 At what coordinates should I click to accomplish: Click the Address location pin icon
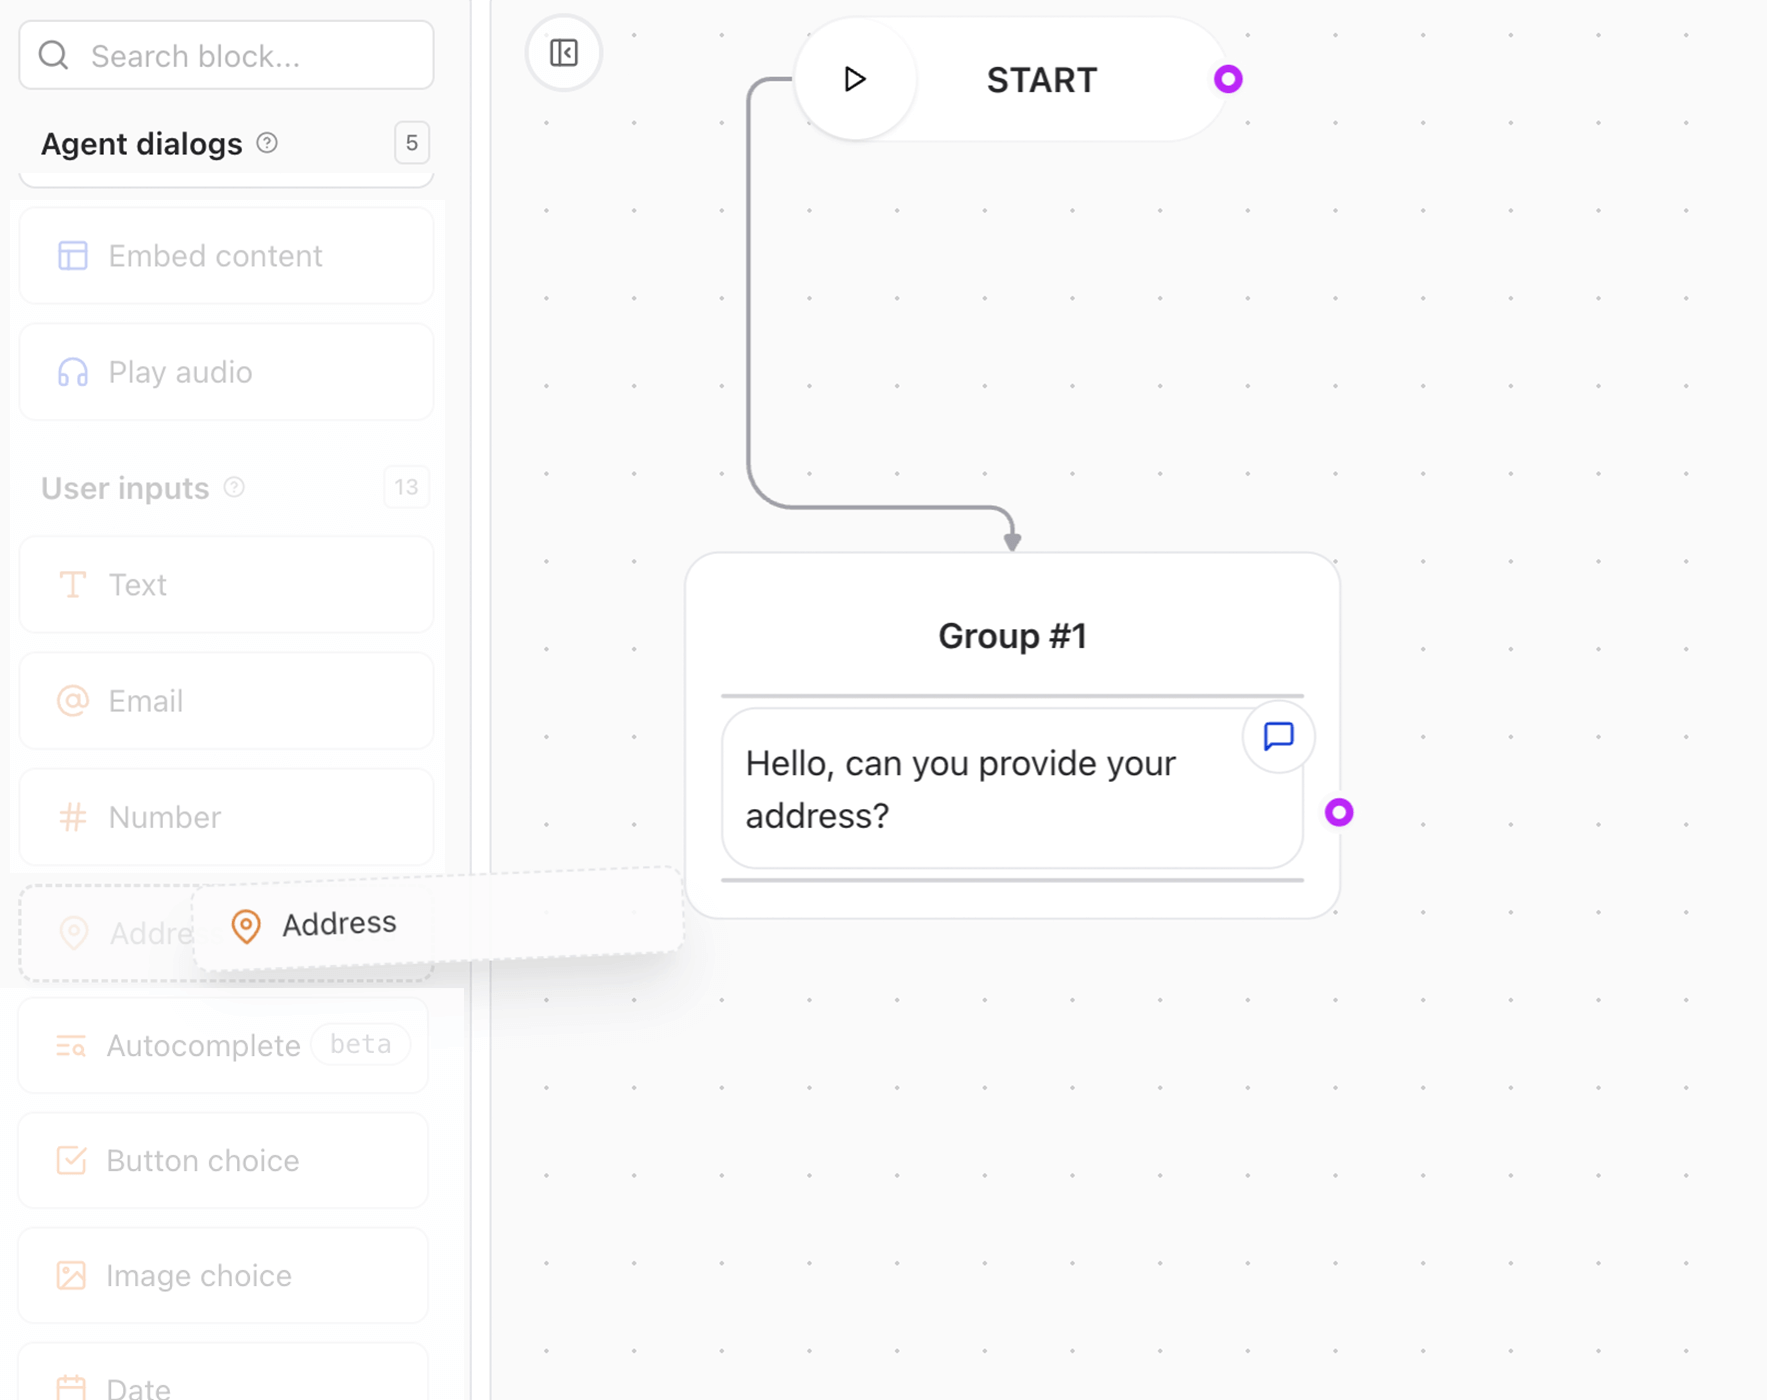pos(245,925)
